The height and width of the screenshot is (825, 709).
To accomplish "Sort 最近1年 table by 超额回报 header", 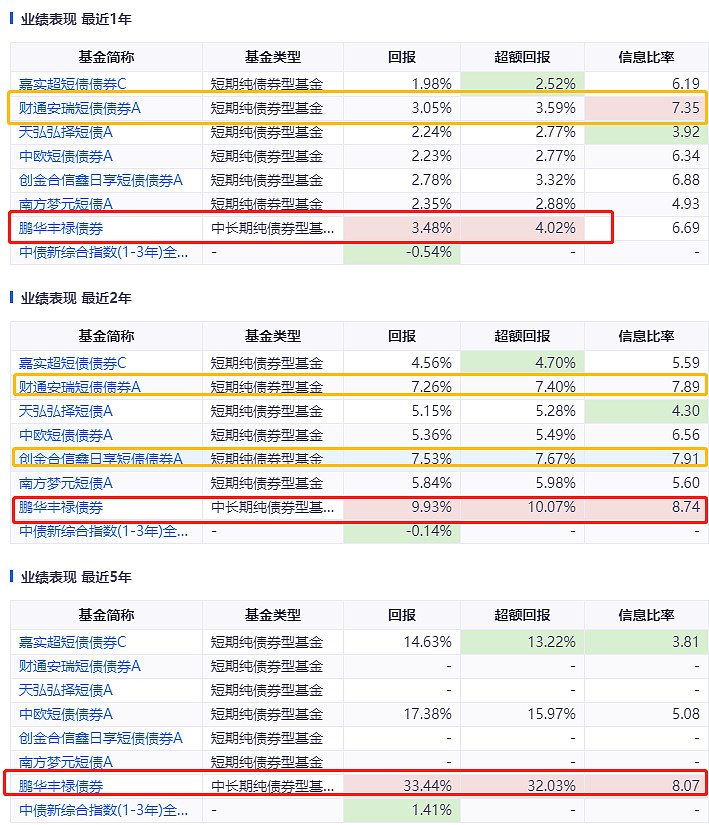I will (522, 57).
